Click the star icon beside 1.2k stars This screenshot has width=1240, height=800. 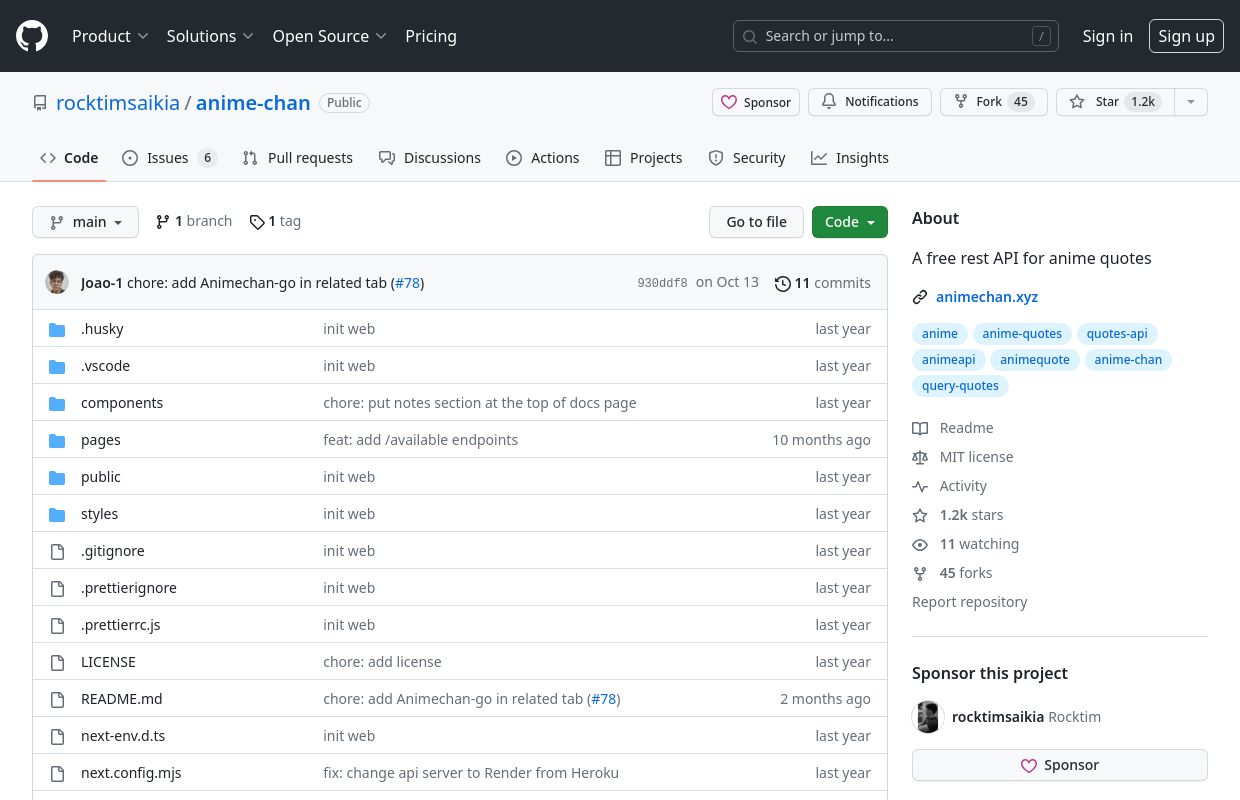[x=920, y=515]
